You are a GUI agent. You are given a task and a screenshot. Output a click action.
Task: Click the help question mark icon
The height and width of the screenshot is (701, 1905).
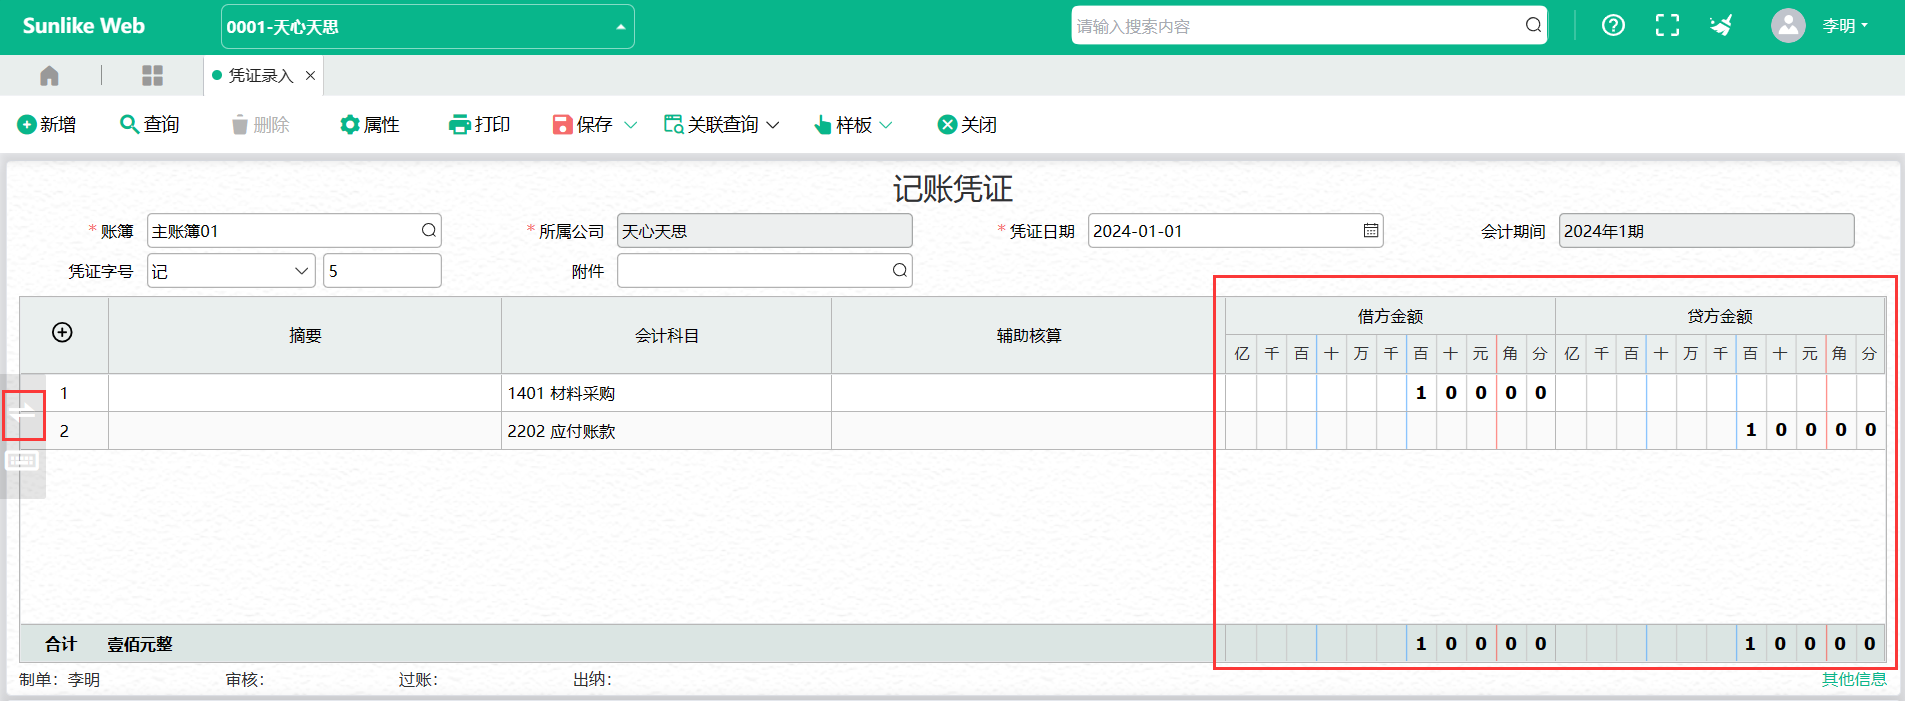pyautogui.click(x=1613, y=26)
